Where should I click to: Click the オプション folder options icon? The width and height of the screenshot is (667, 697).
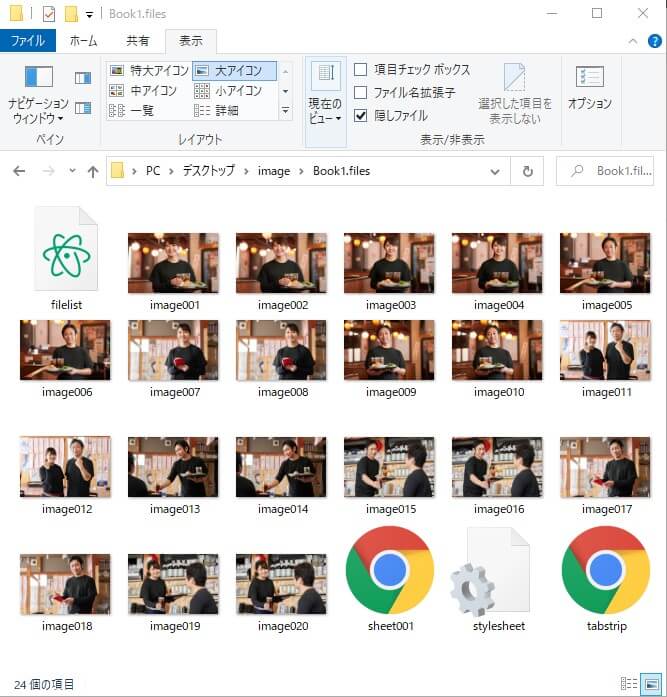tap(589, 88)
